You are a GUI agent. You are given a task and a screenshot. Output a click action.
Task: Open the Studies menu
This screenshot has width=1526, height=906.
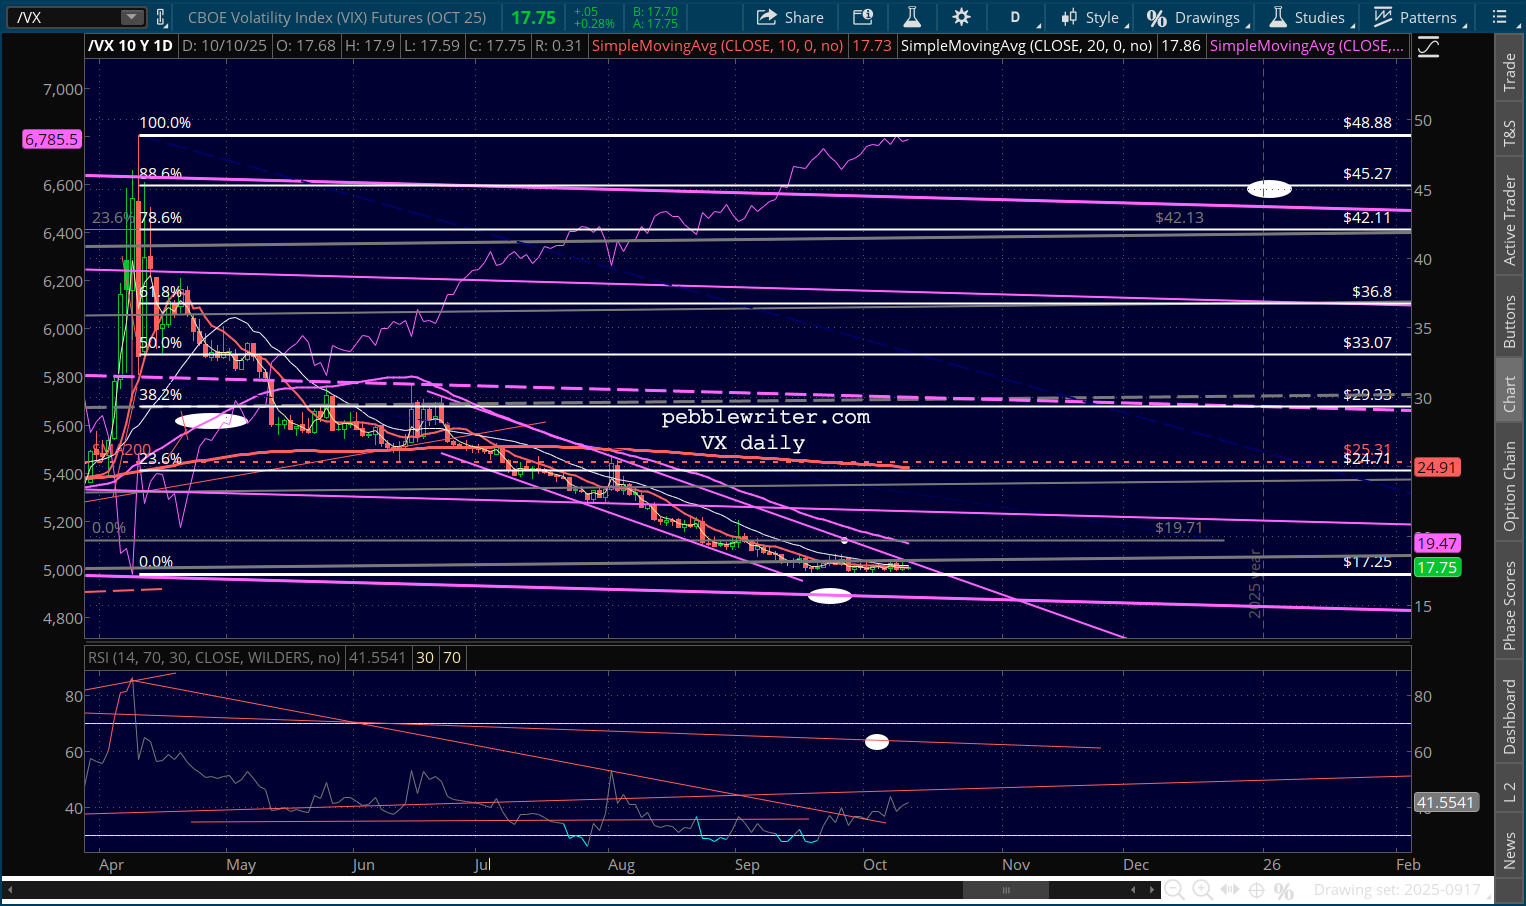(x=1310, y=17)
